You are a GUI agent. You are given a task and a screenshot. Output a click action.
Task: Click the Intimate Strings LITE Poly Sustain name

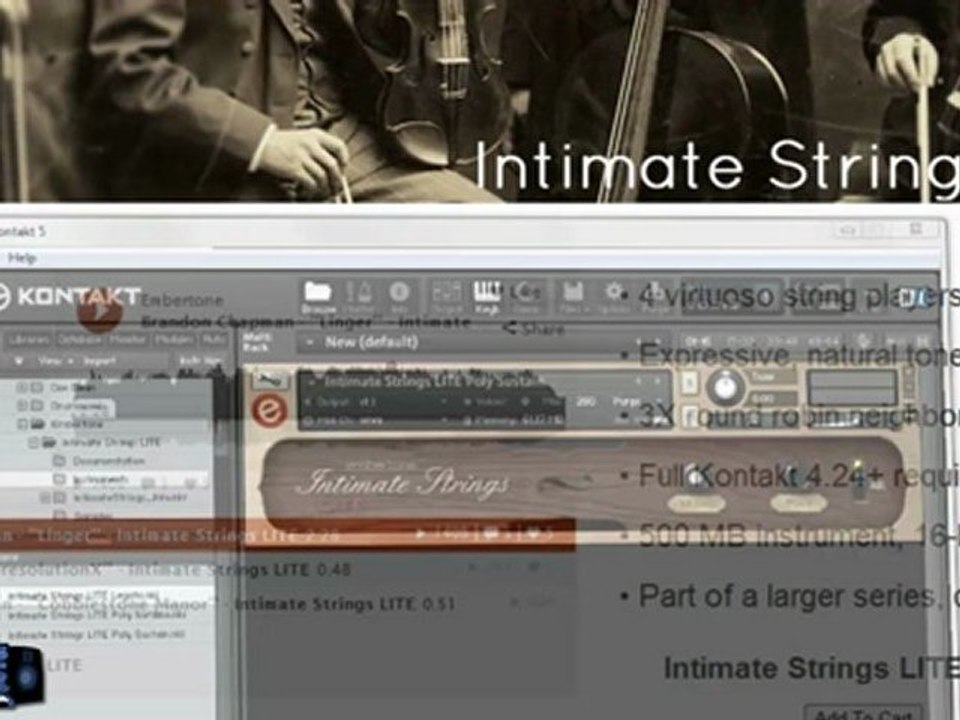(x=433, y=381)
